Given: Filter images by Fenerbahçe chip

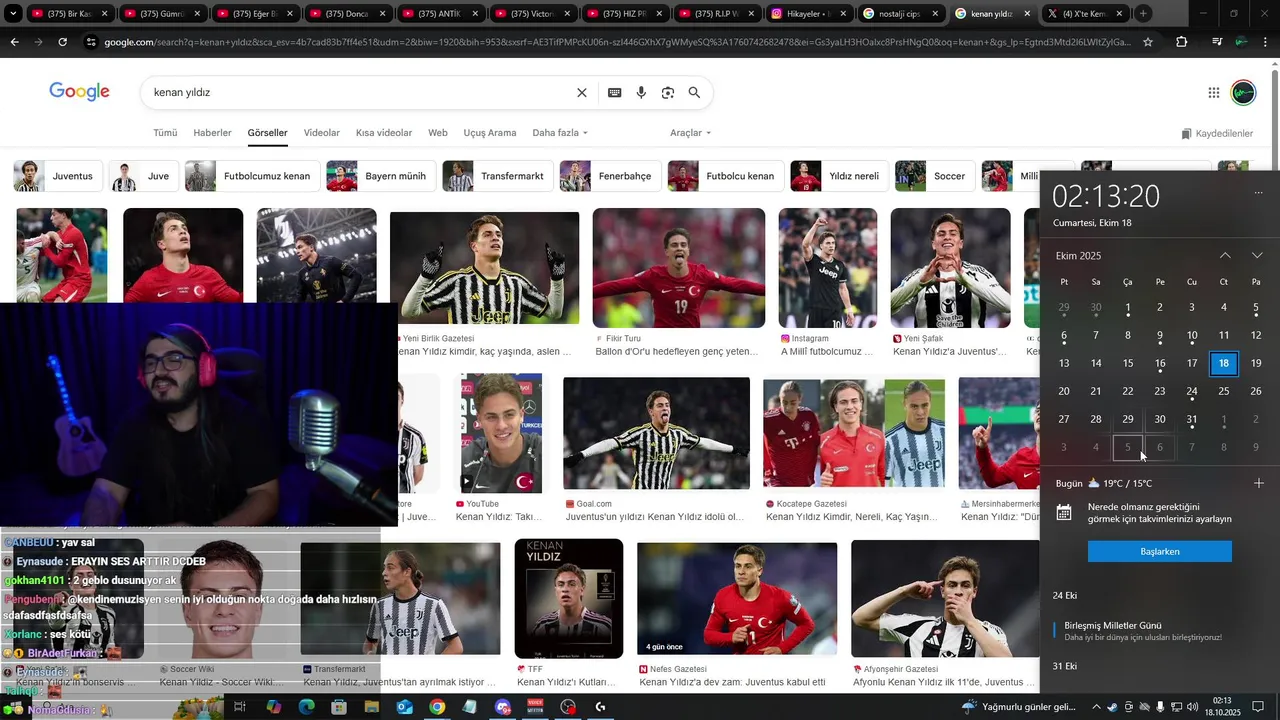Looking at the screenshot, I should (610, 176).
